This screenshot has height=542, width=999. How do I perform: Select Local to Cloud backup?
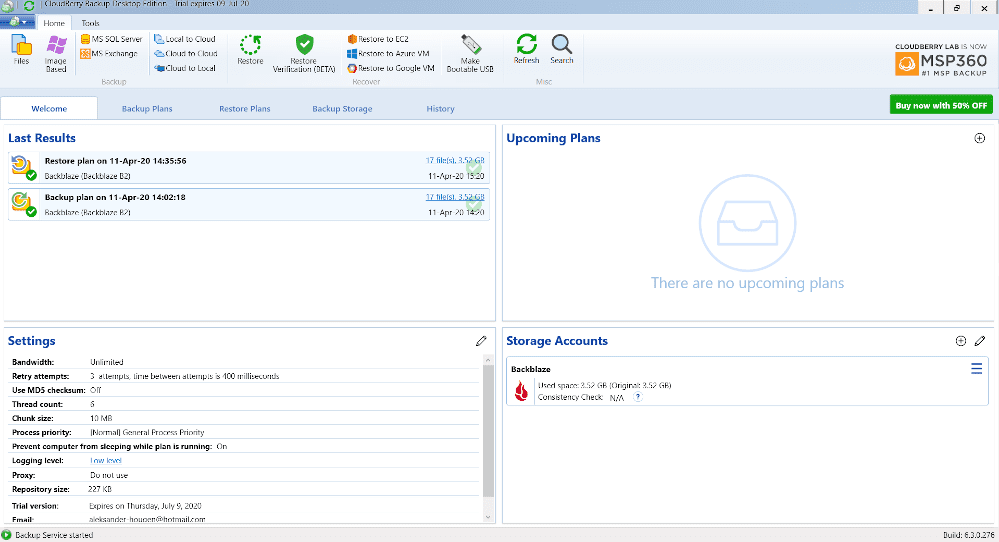tap(185, 39)
